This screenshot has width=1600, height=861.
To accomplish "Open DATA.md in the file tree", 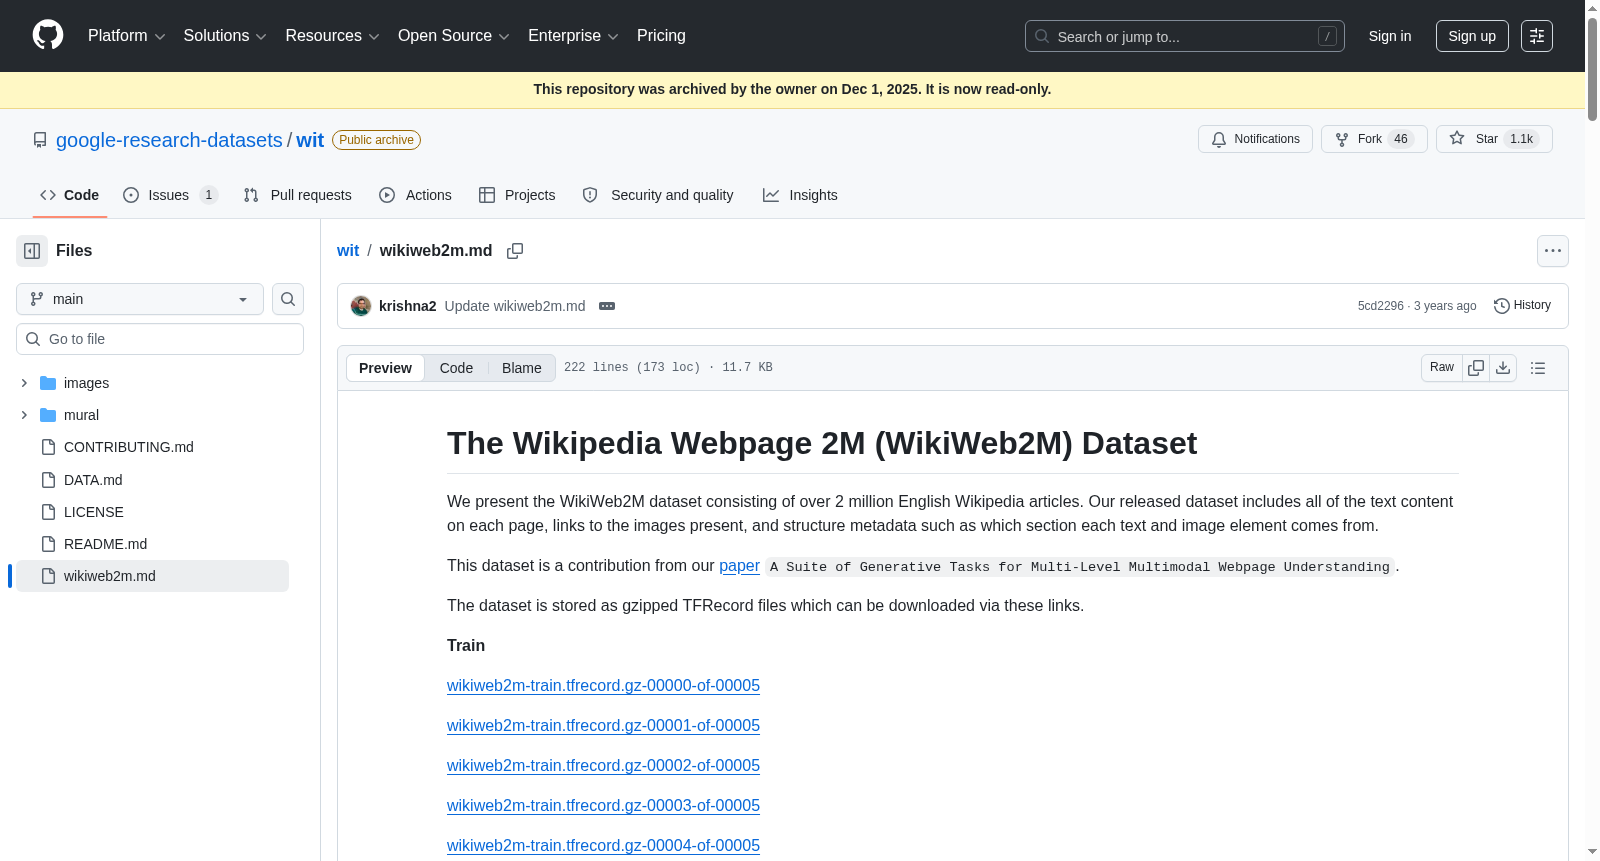I will pyautogui.click(x=93, y=480).
